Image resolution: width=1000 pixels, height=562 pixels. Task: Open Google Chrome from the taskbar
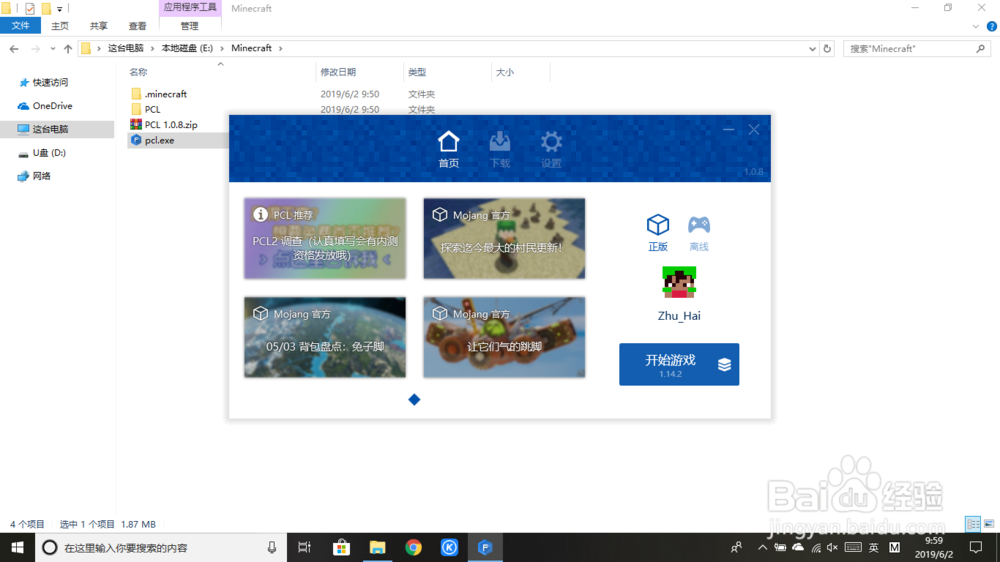point(413,547)
